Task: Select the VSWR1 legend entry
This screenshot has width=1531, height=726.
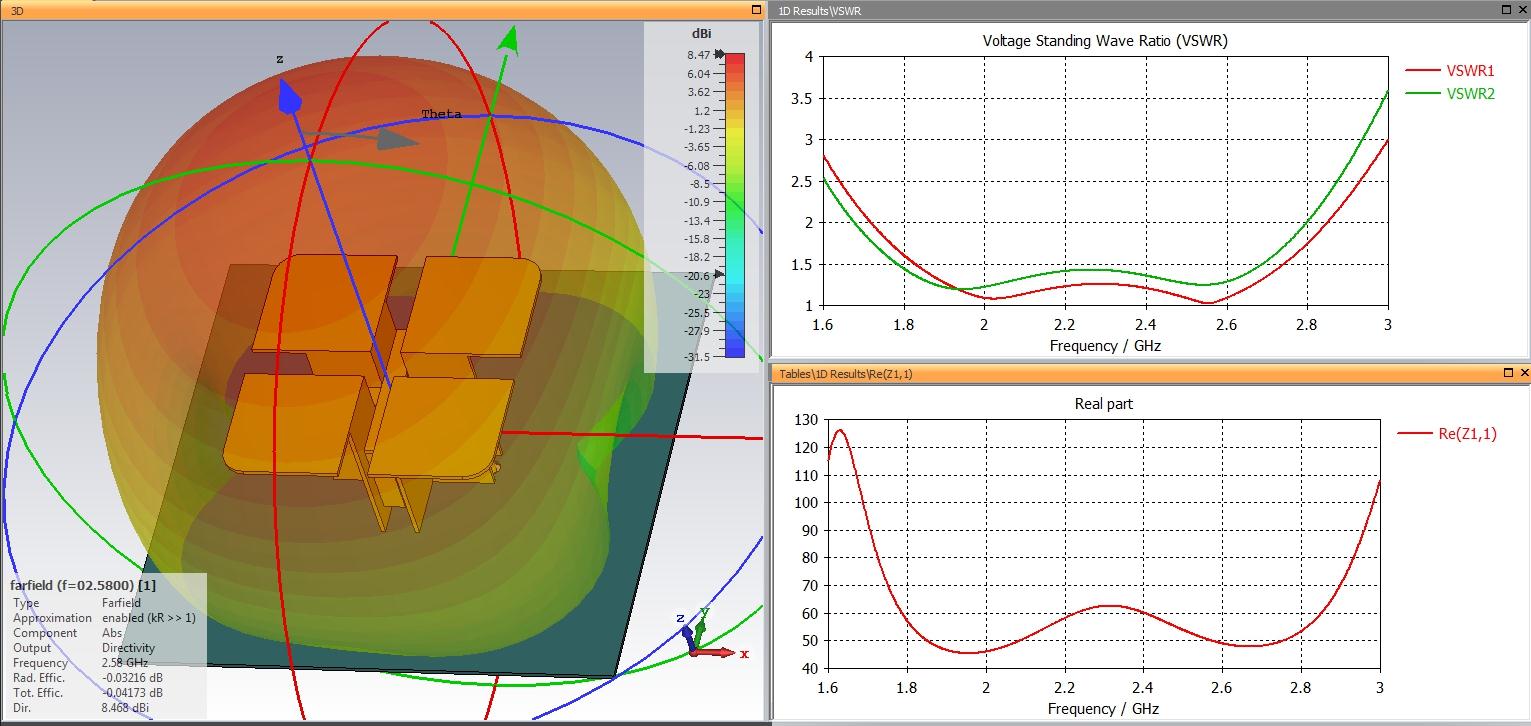Action: coord(1450,71)
